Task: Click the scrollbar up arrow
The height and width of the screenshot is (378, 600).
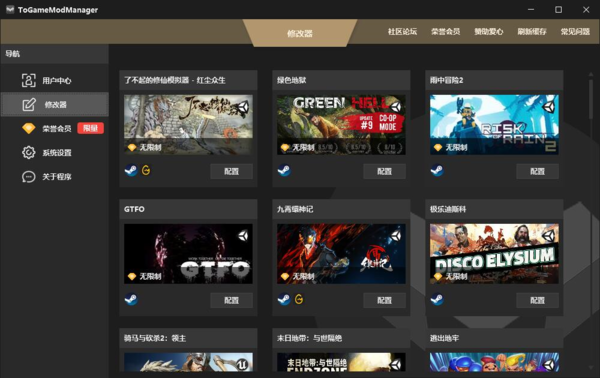Action: 591,74
